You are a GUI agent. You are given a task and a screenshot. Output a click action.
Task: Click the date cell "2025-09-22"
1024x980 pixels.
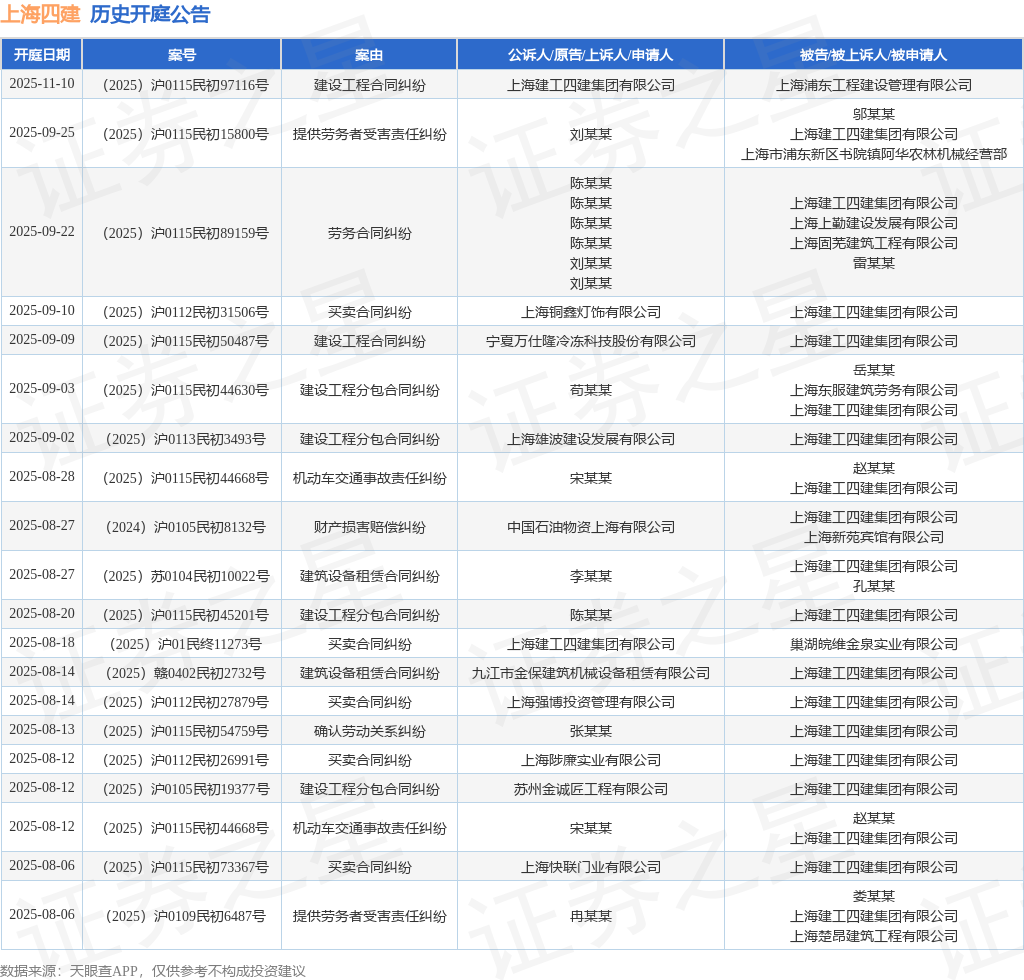point(42,232)
